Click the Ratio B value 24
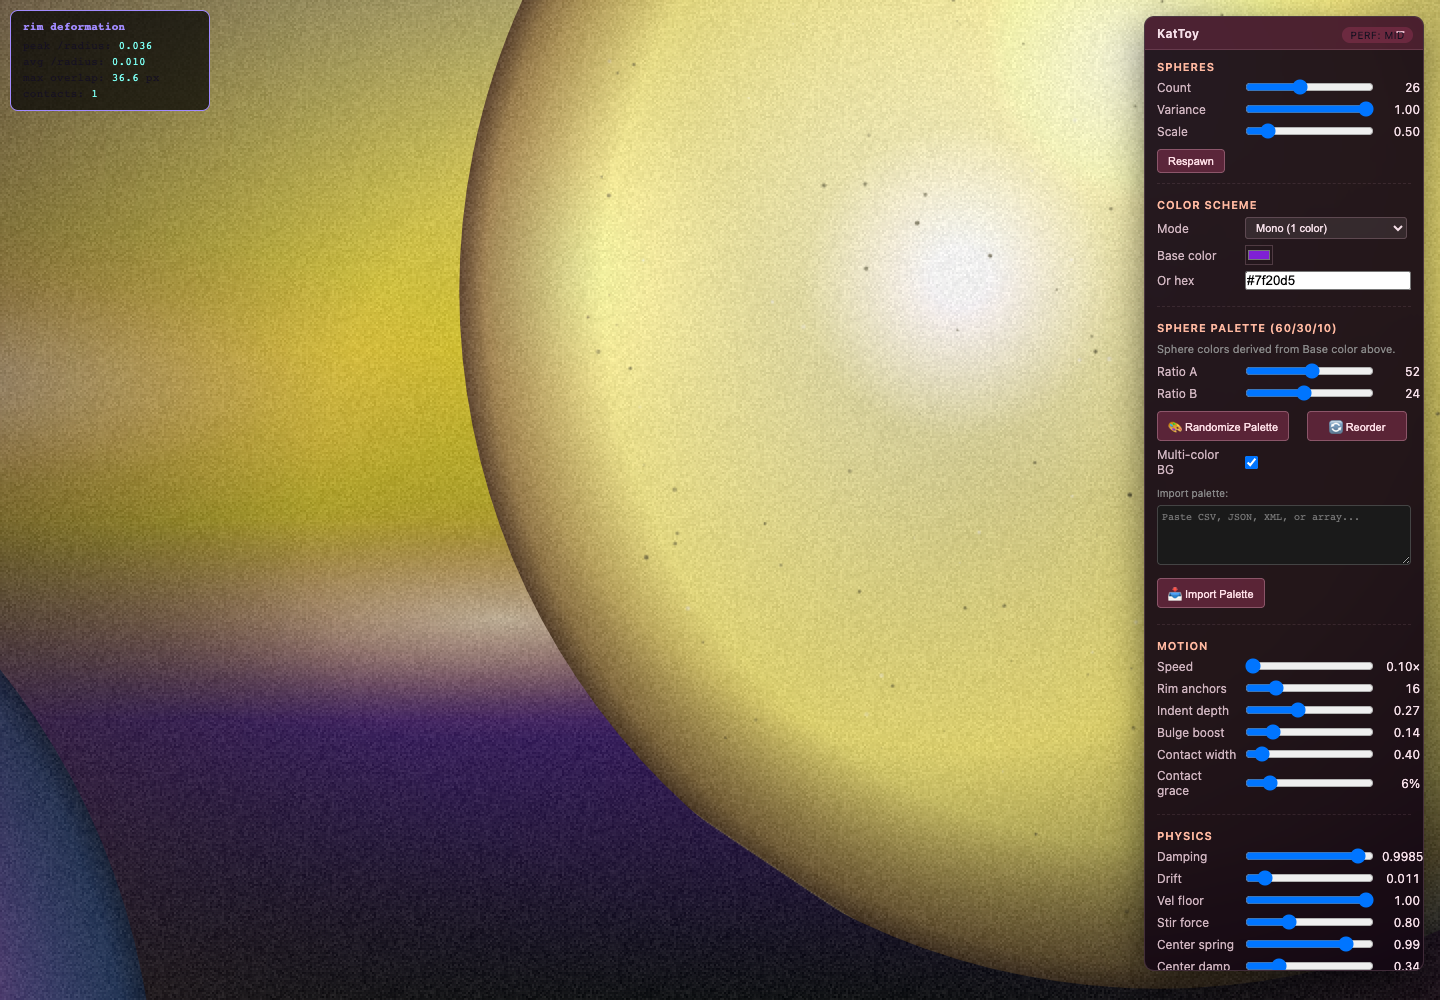This screenshot has height=1000, width=1440. coord(1412,394)
